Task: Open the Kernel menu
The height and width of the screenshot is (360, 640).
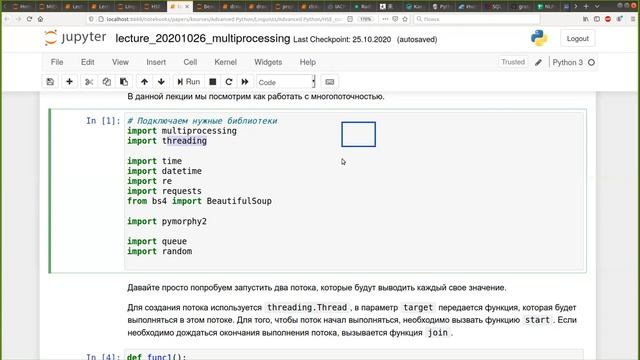Action: pos(225,62)
